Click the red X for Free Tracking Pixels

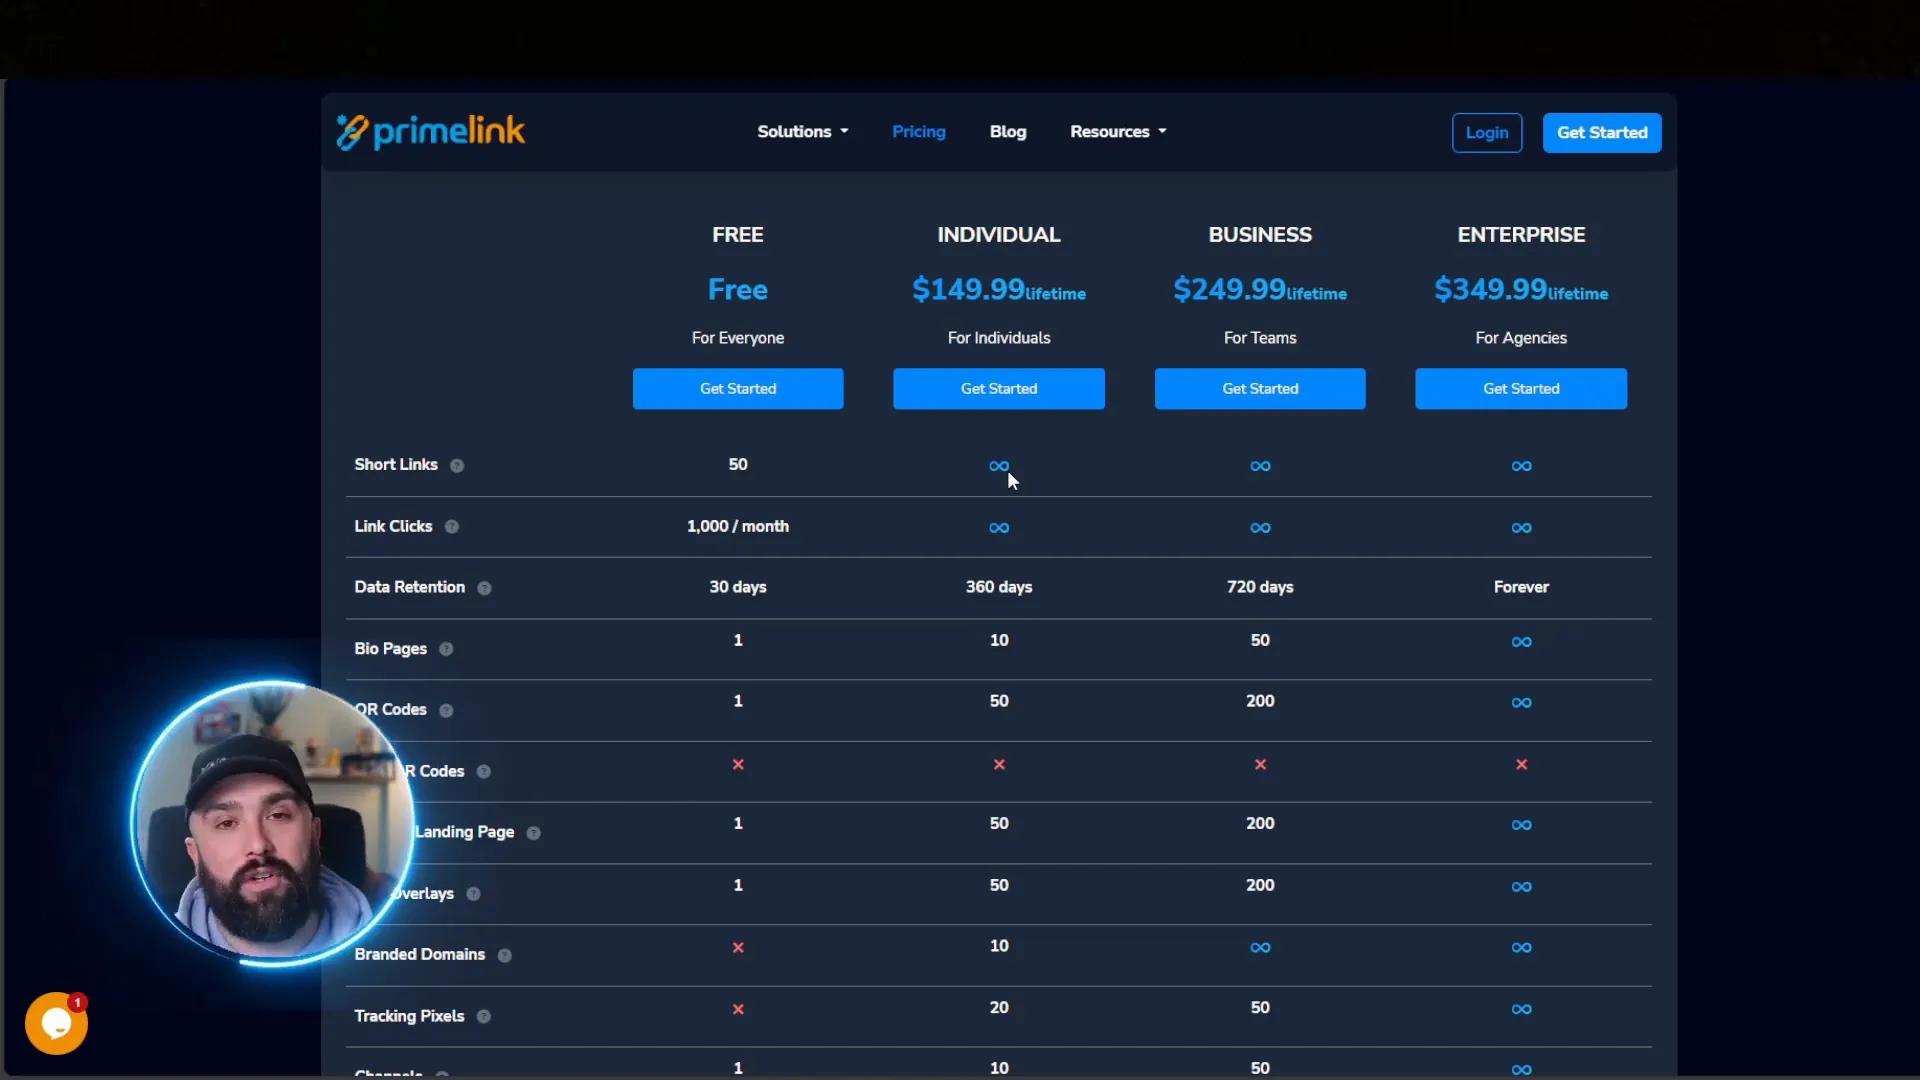738,1009
